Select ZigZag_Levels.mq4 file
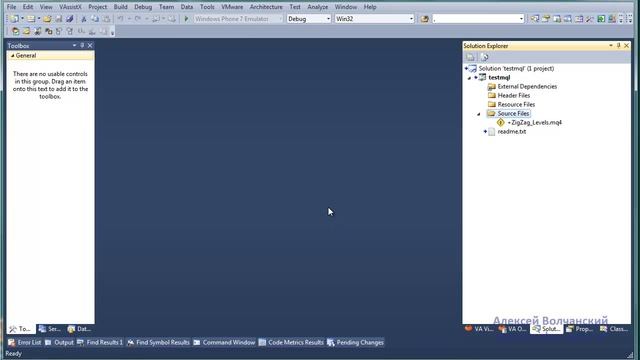The image size is (640, 360). pos(536,122)
